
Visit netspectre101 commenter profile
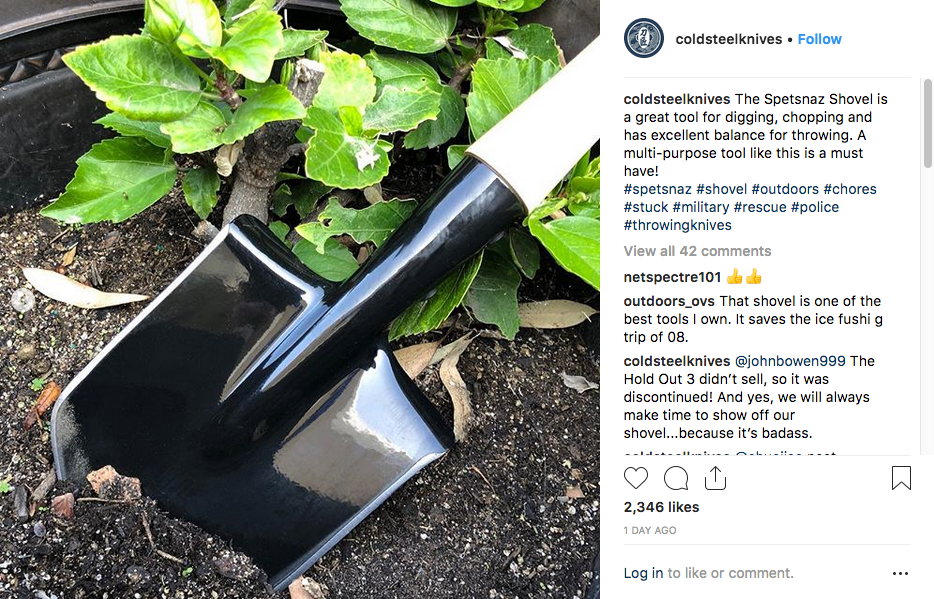[x=673, y=277]
